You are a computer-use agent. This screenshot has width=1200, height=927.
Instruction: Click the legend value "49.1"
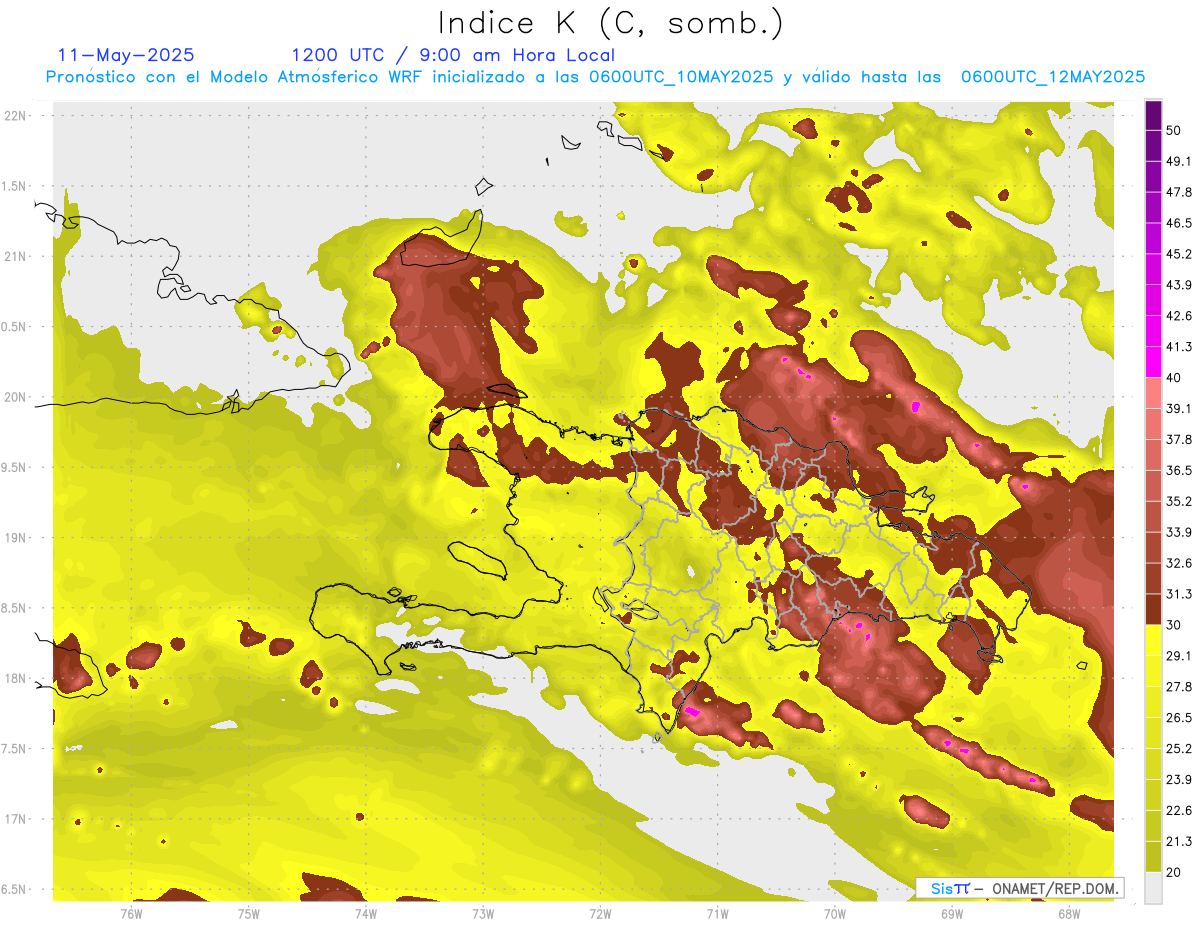pos(1178,161)
